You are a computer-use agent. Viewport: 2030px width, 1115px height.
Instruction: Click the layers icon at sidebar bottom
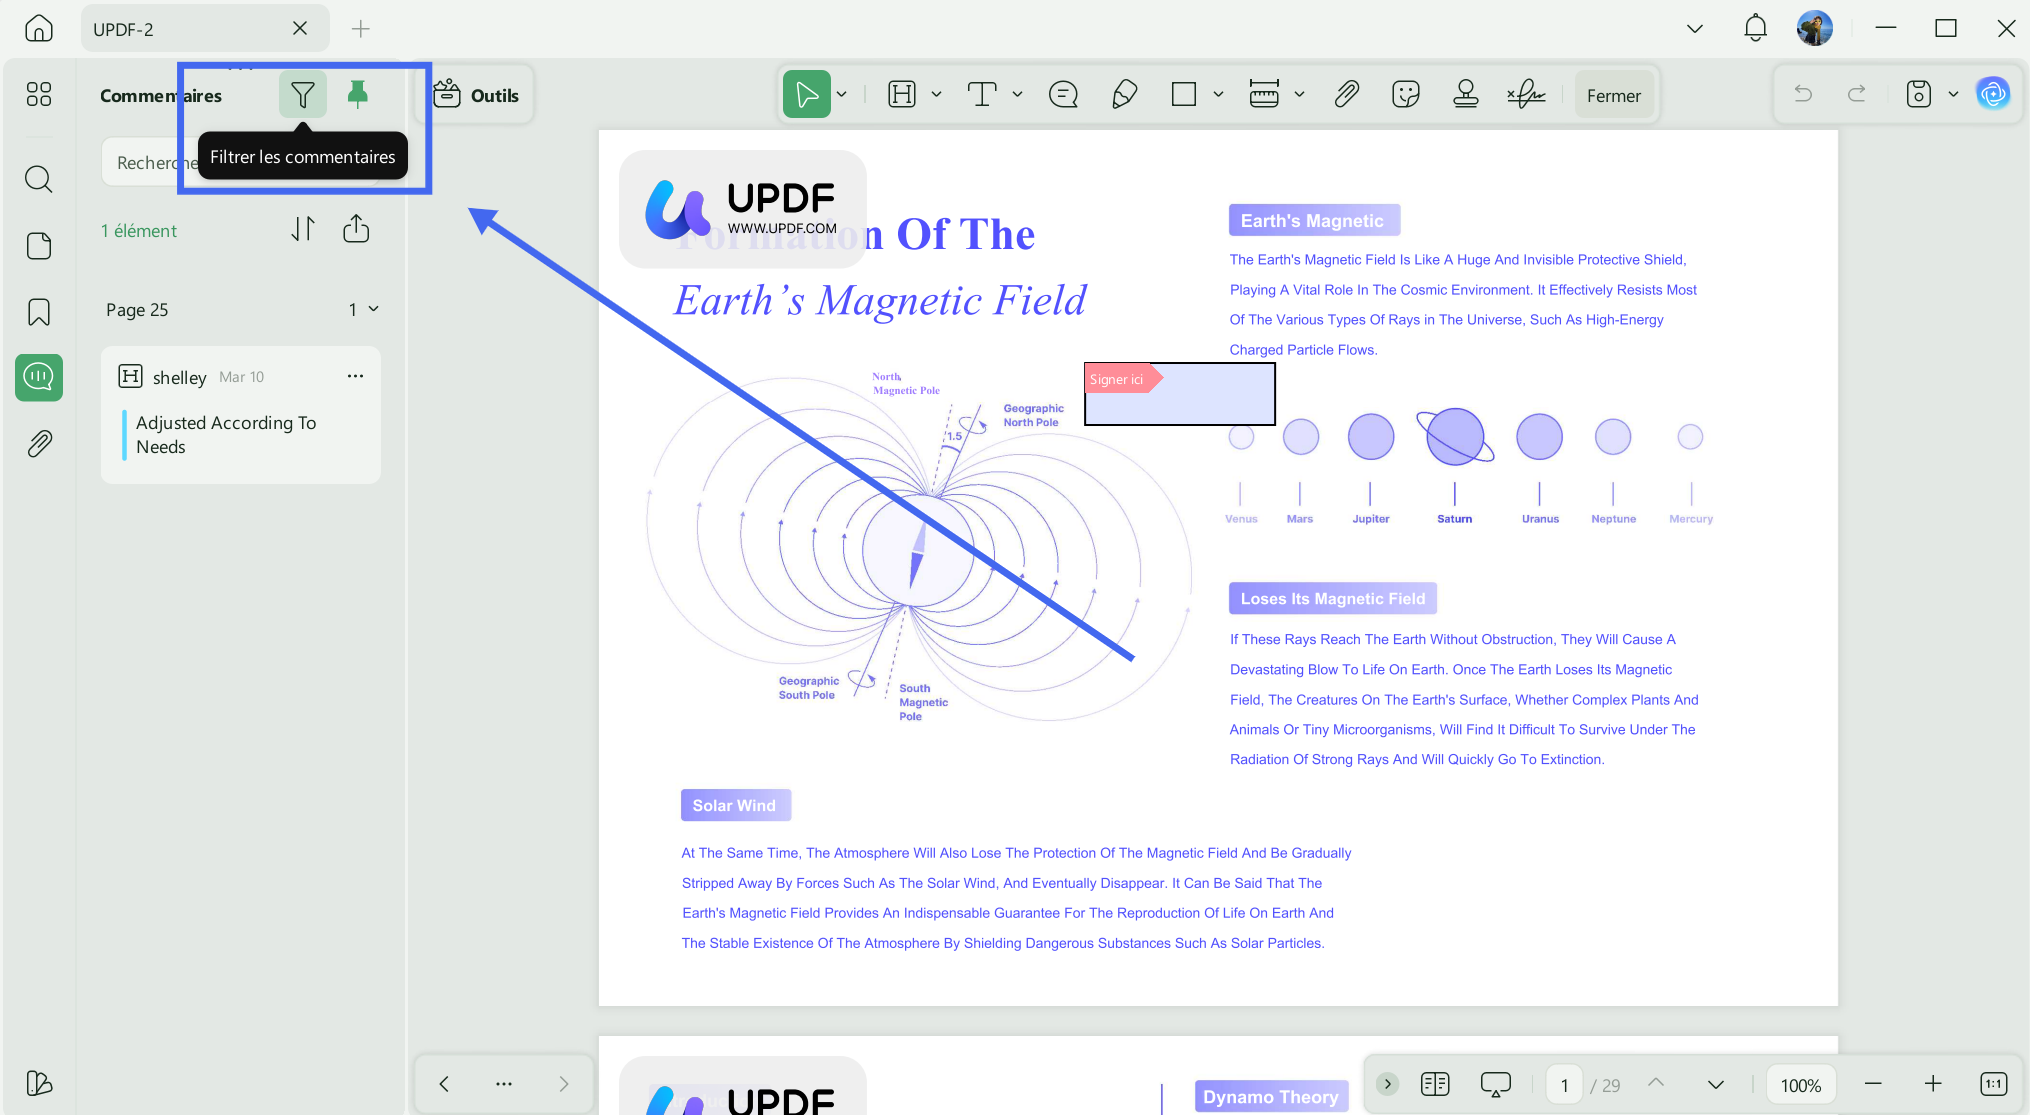pos(39,1083)
